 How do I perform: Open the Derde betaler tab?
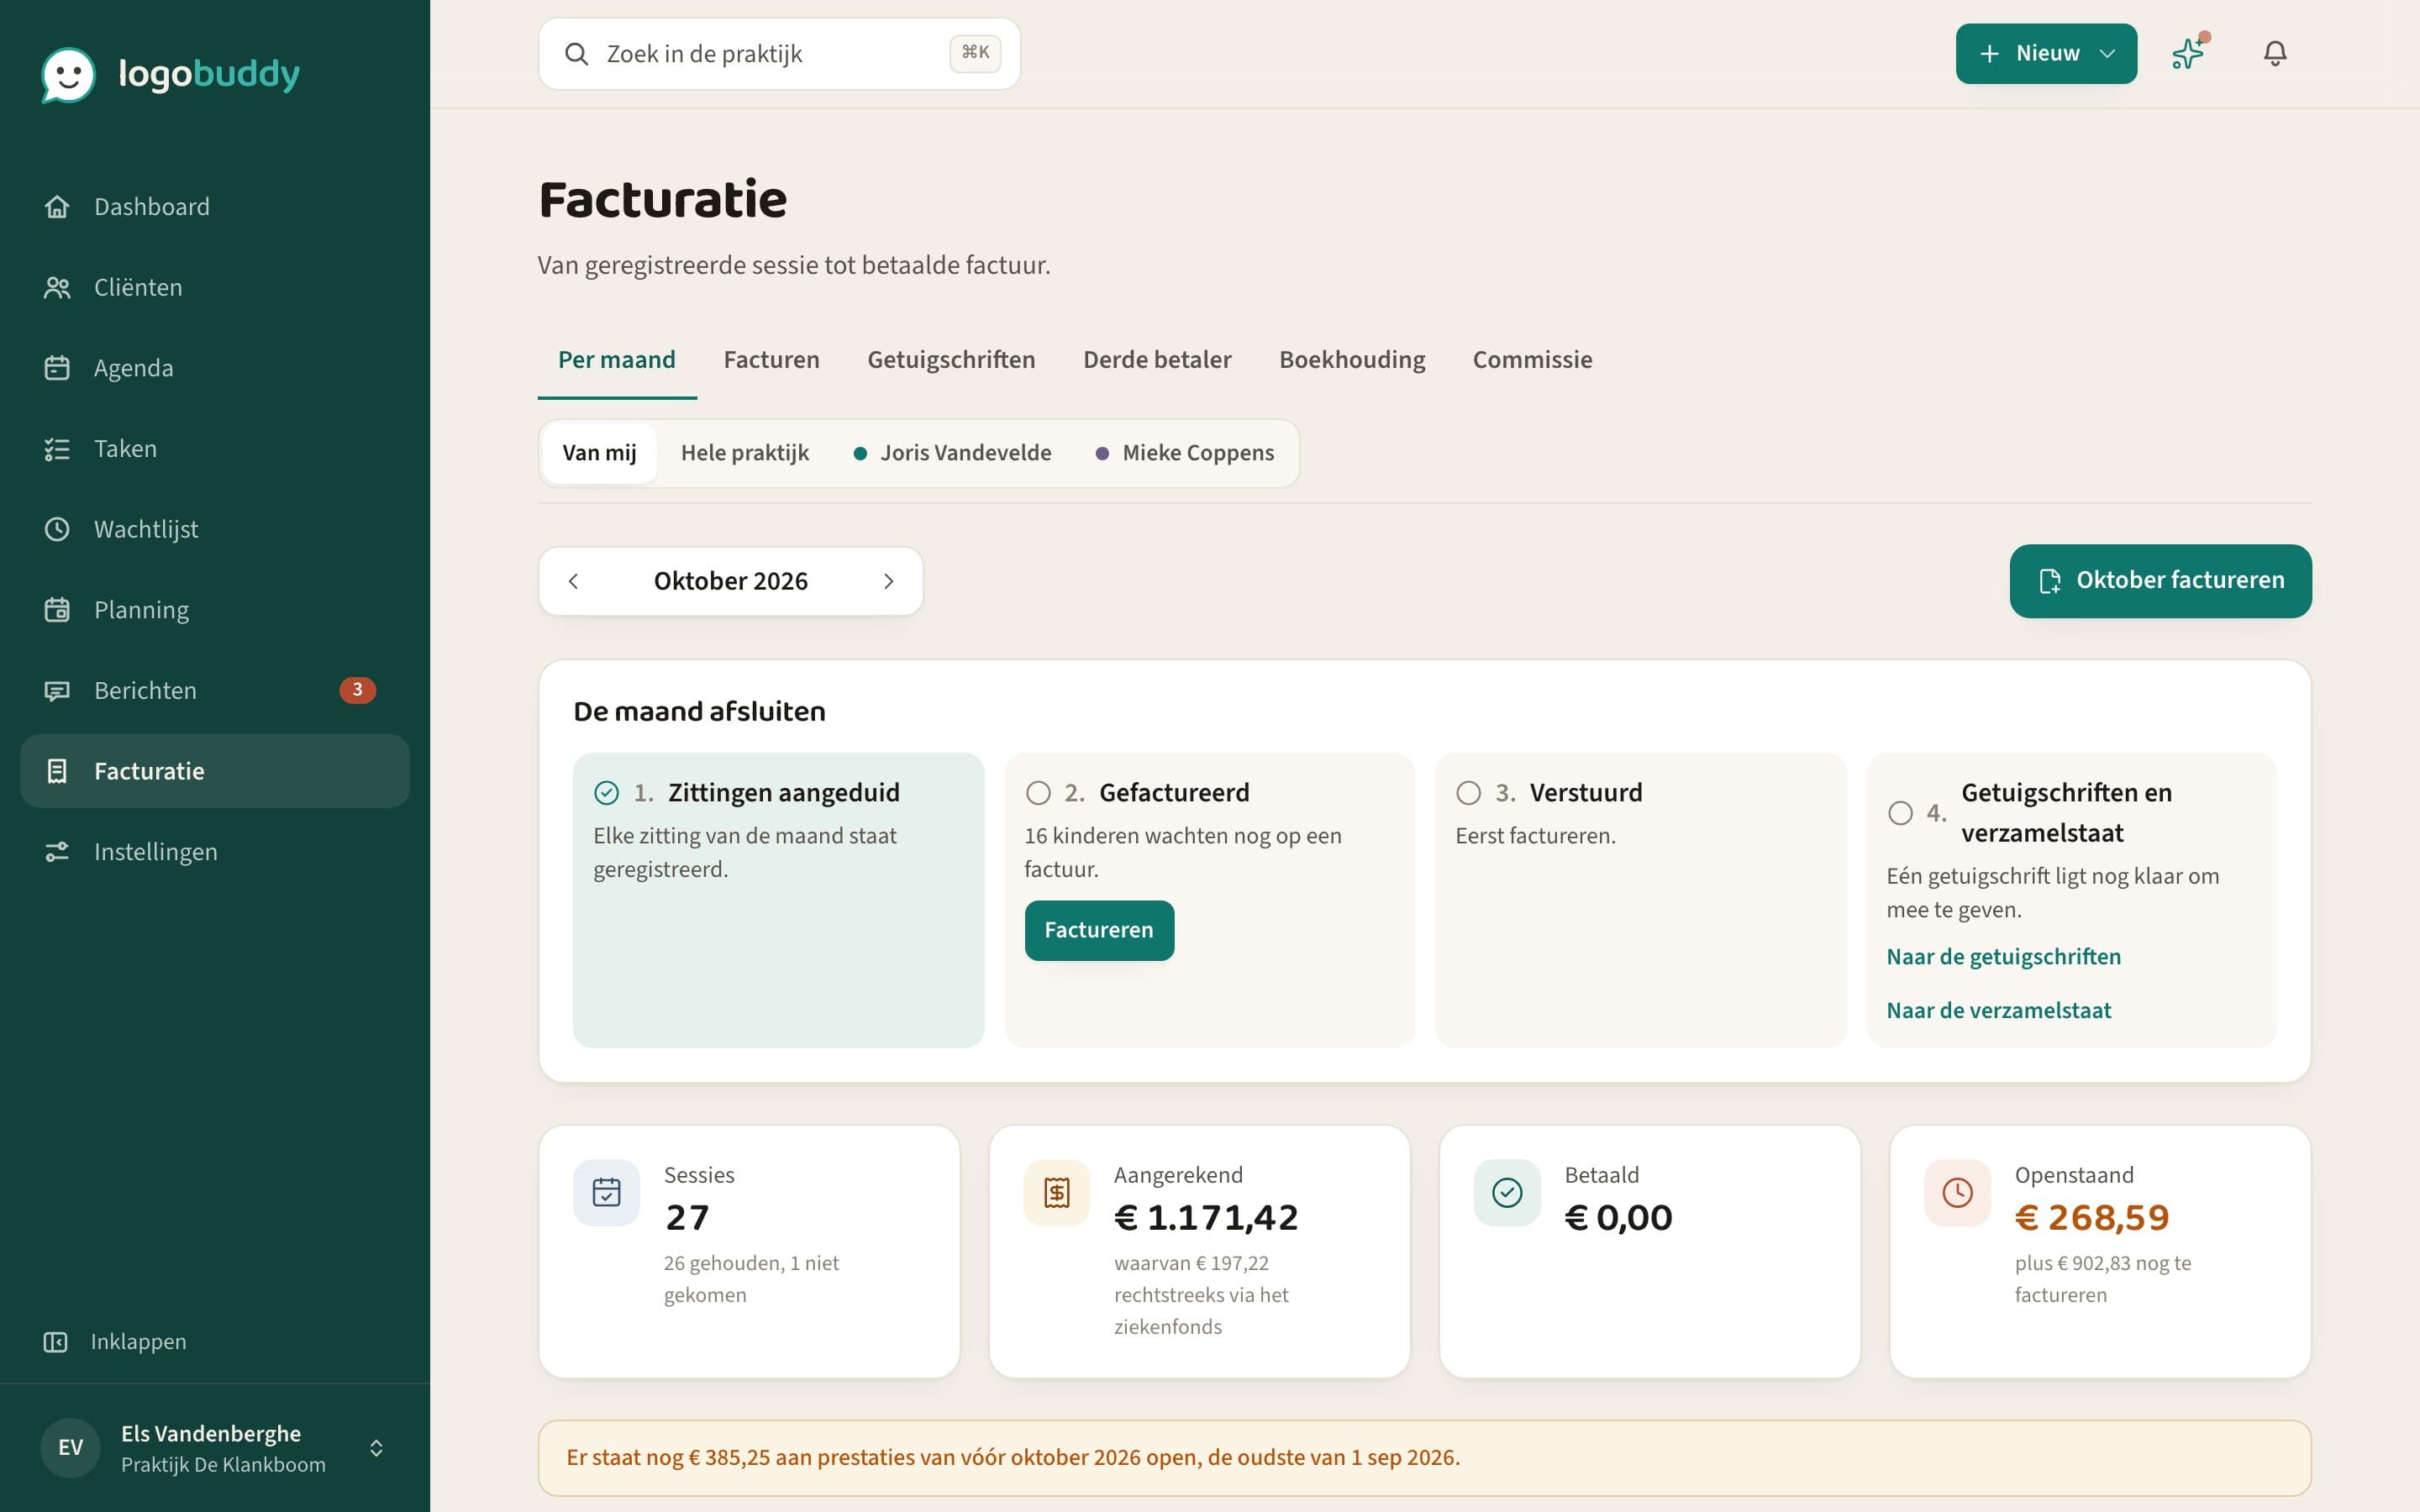1157,360
